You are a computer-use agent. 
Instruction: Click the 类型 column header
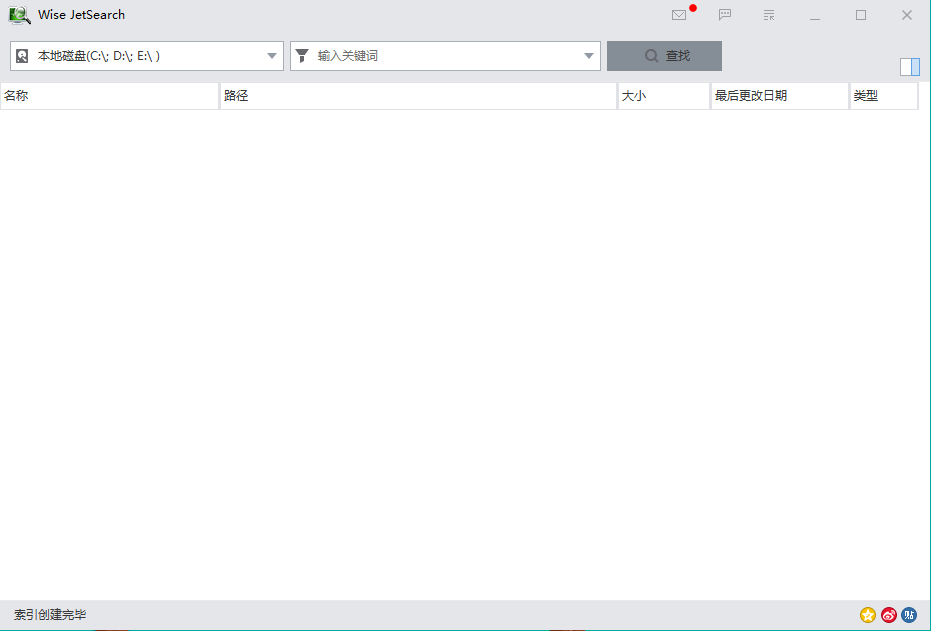click(883, 96)
